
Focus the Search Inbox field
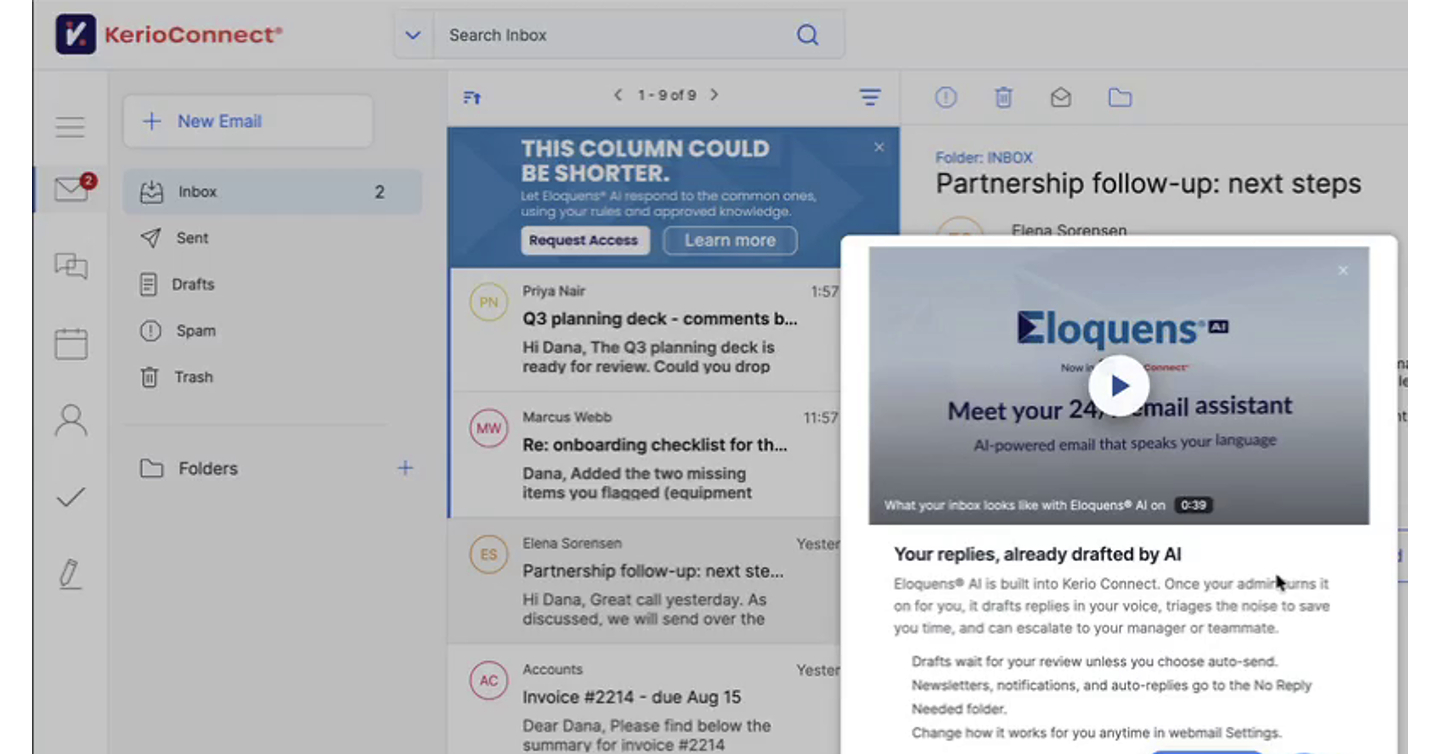pyautogui.click(x=615, y=35)
